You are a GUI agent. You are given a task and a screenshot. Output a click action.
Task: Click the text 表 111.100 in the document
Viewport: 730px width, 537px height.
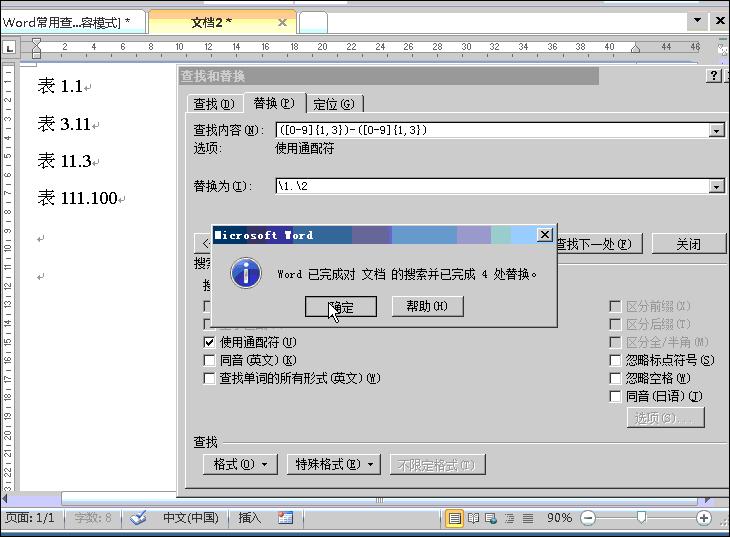pos(77,198)
